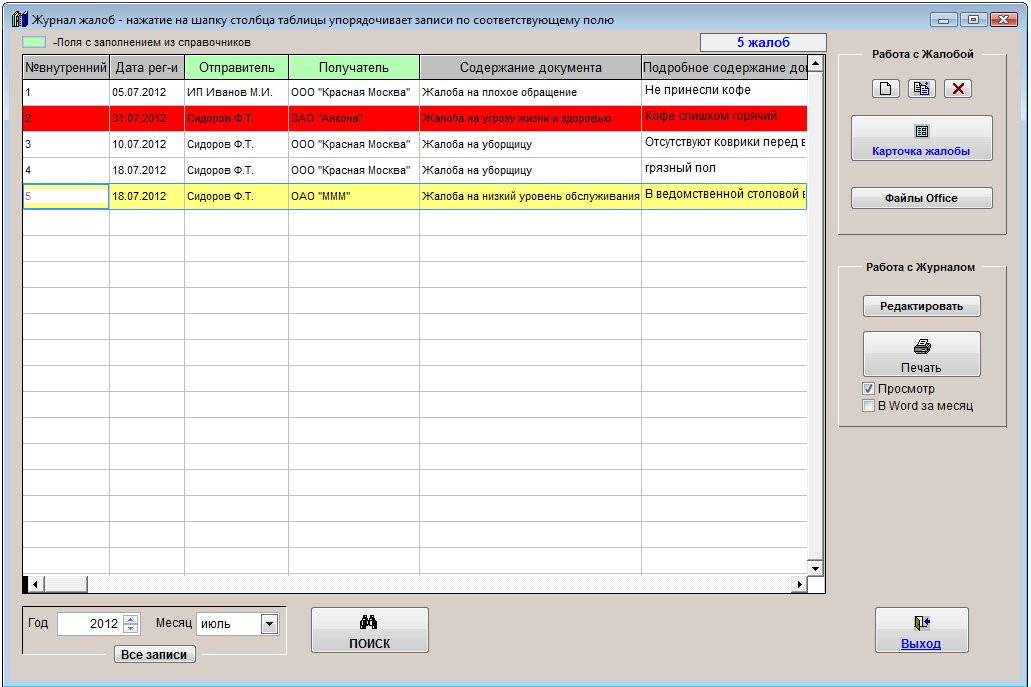Exit via the Выход button
This screenshot has height=687, width=1031.
tap(921, 630)
